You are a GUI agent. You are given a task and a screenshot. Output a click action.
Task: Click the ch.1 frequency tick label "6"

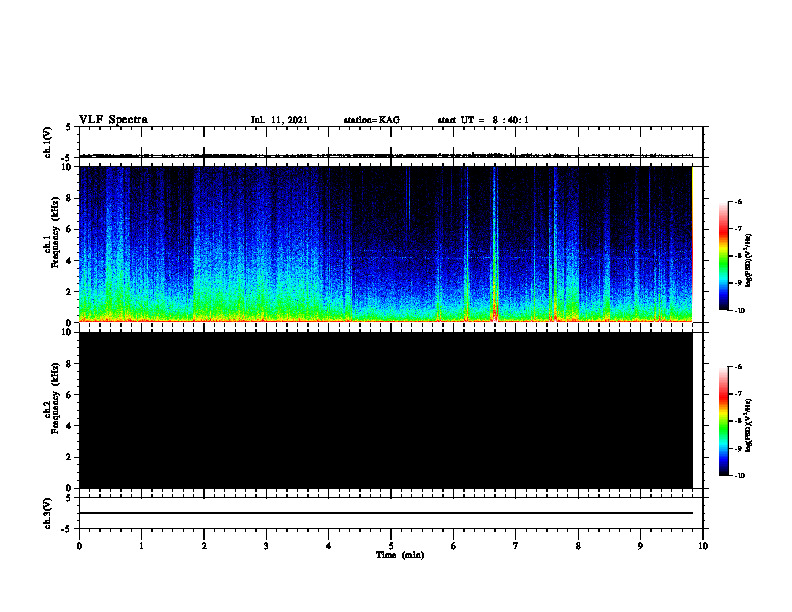click(x=69, y=229)
